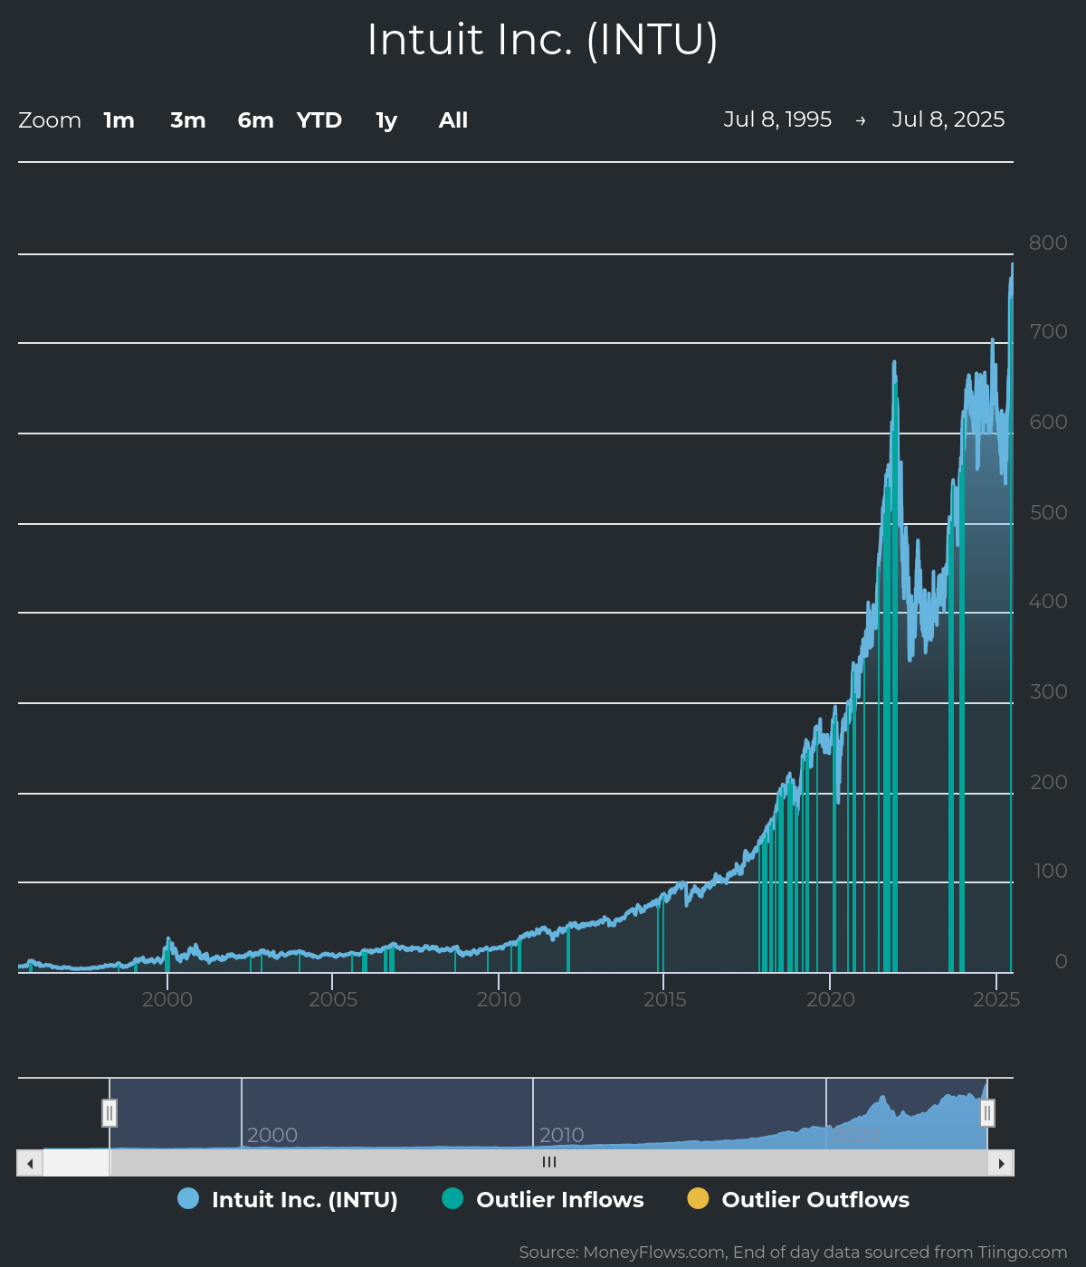This screenshot has width=1086, height=1267.
Task: Click the 0 y-axis label
Action: tap(1061, 961)
